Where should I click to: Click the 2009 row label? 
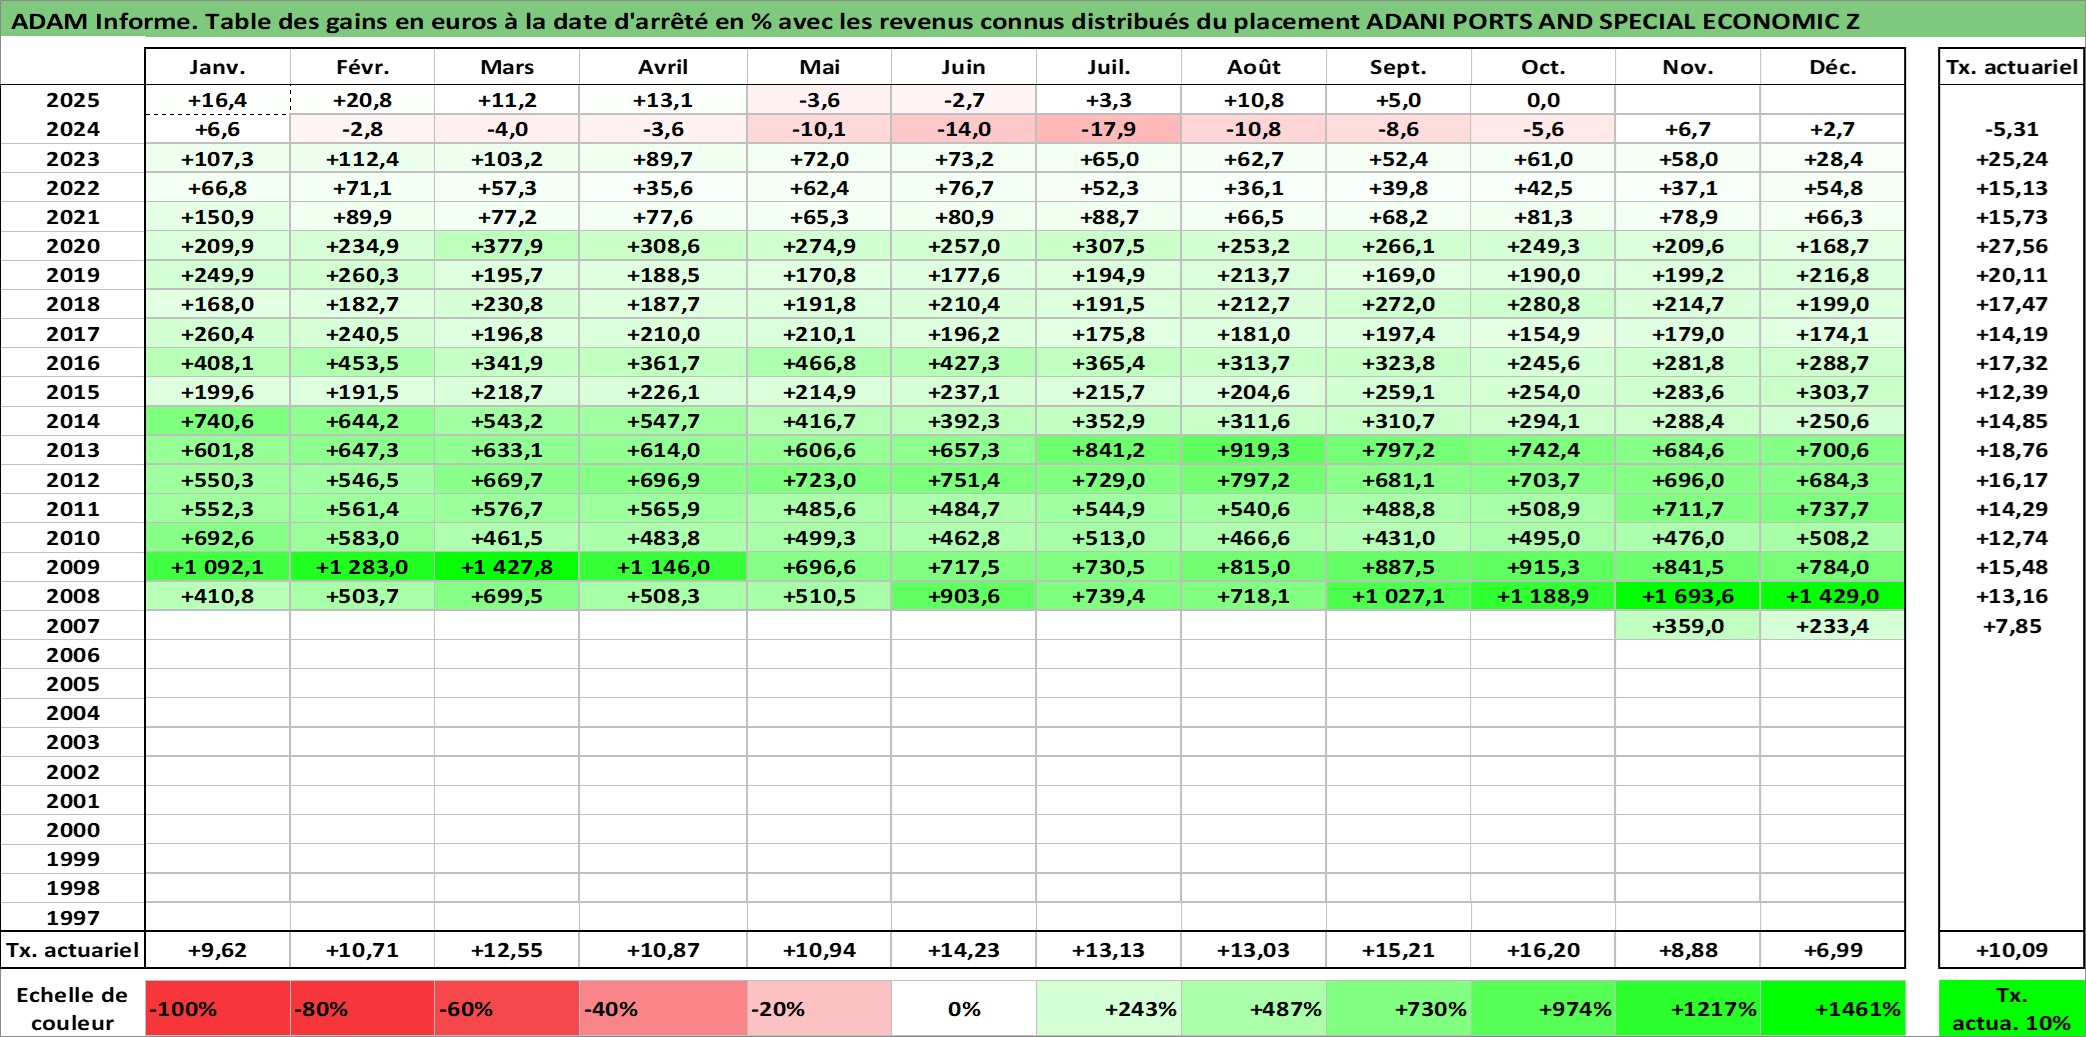tap(73, 567)
